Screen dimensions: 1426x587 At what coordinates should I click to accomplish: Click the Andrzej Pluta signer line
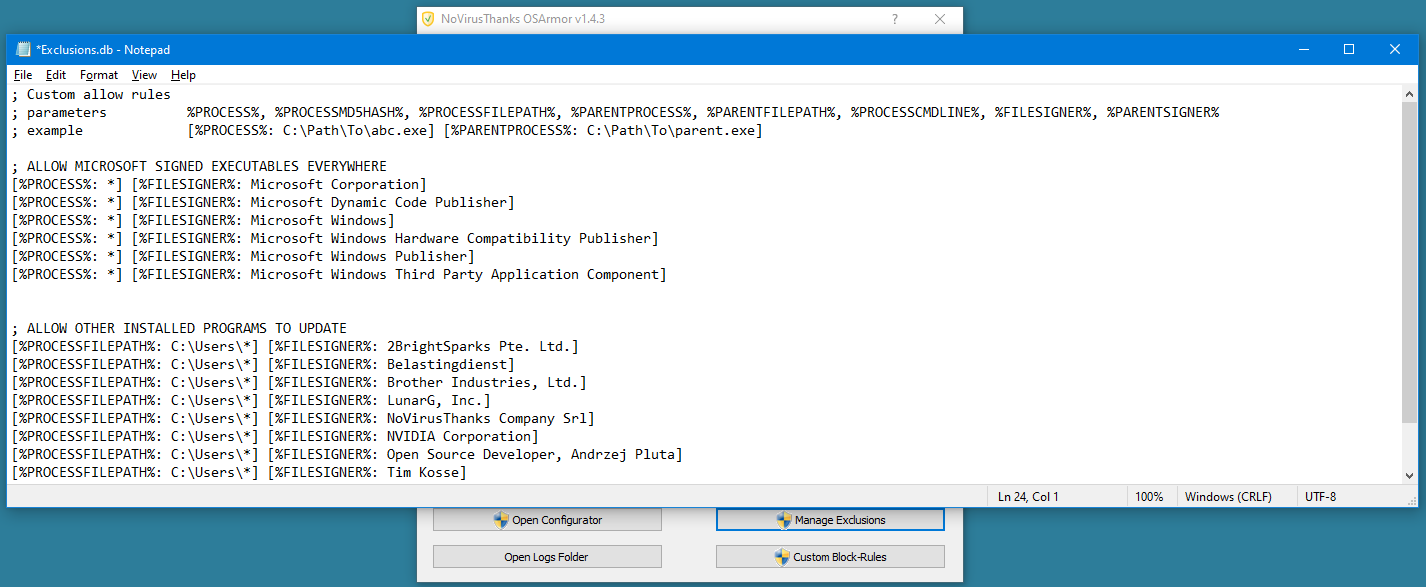click(x=347, y=454)
